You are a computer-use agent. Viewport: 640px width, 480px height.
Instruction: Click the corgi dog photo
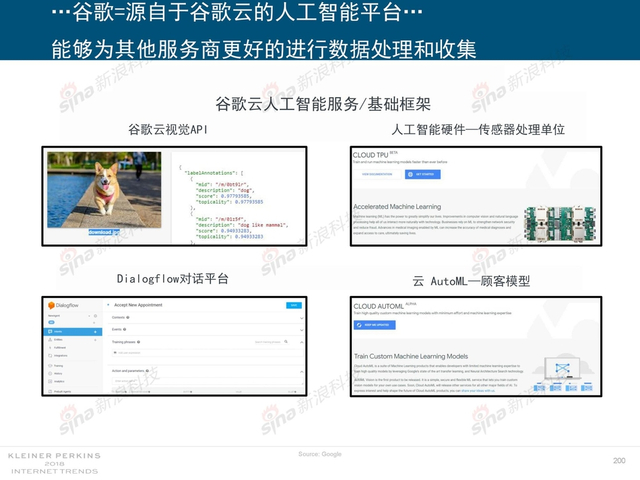(104, 189)
